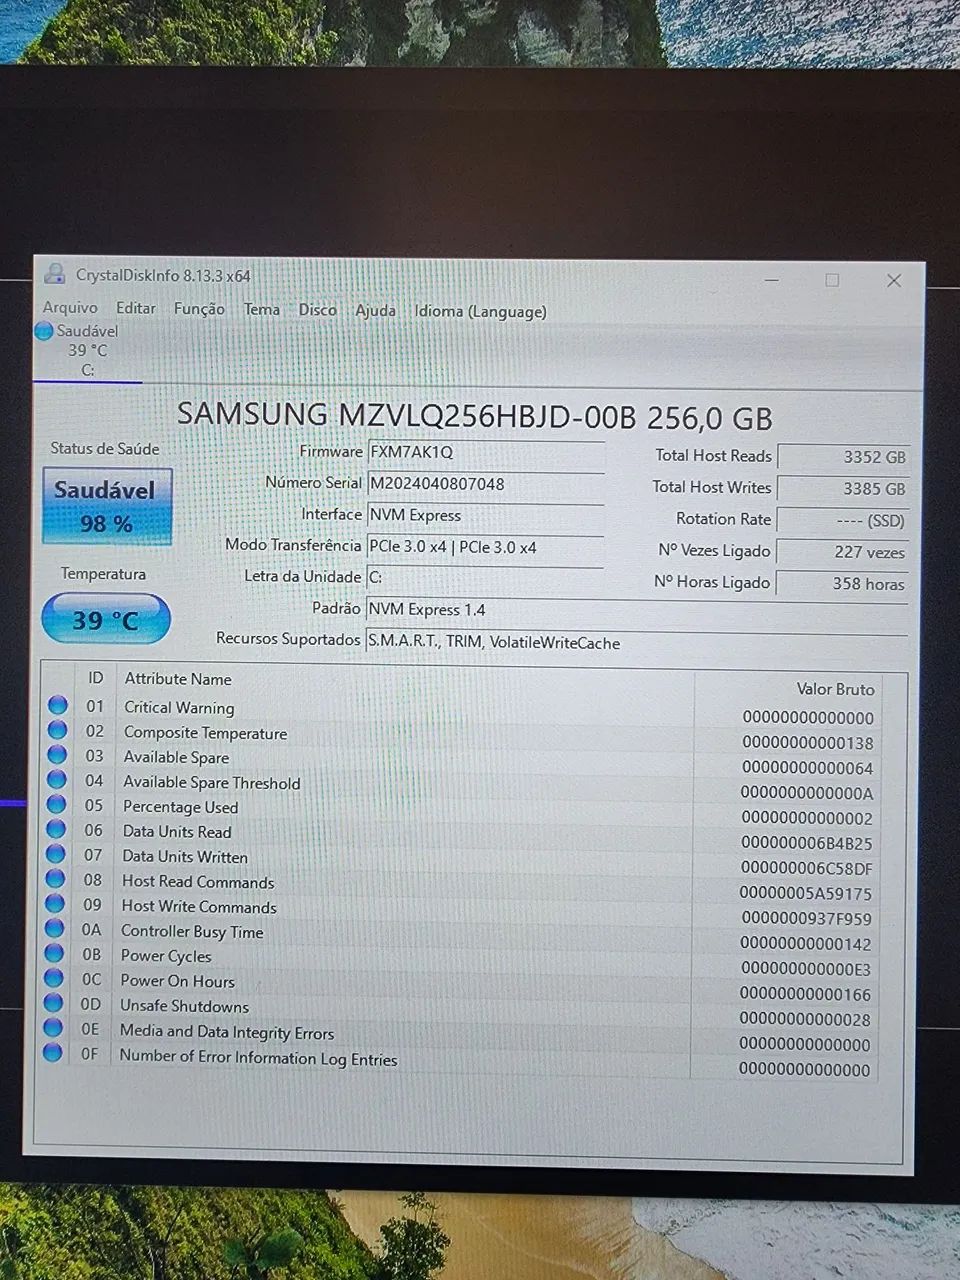Open the Função menu
Viewport: 960px width, 1280px height.
[199, 309]
